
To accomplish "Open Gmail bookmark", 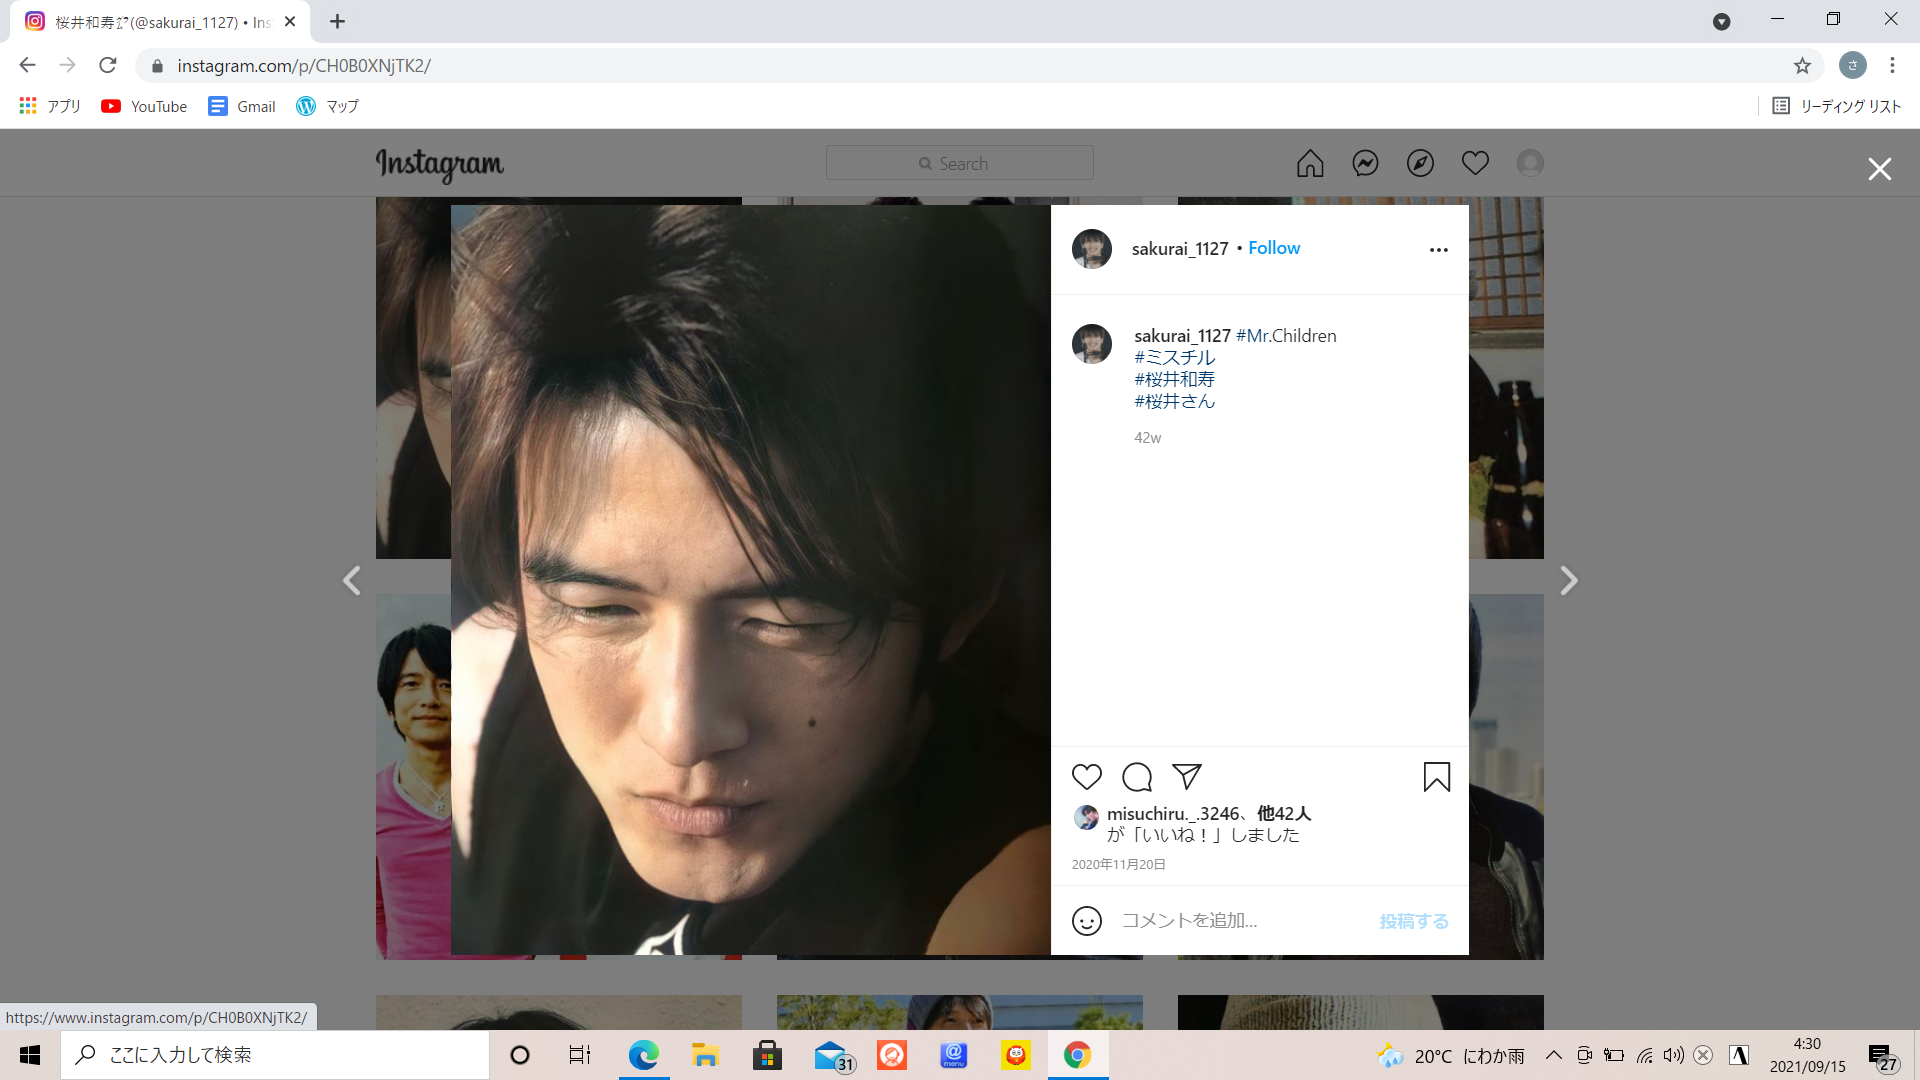I will tap(242, 106).
